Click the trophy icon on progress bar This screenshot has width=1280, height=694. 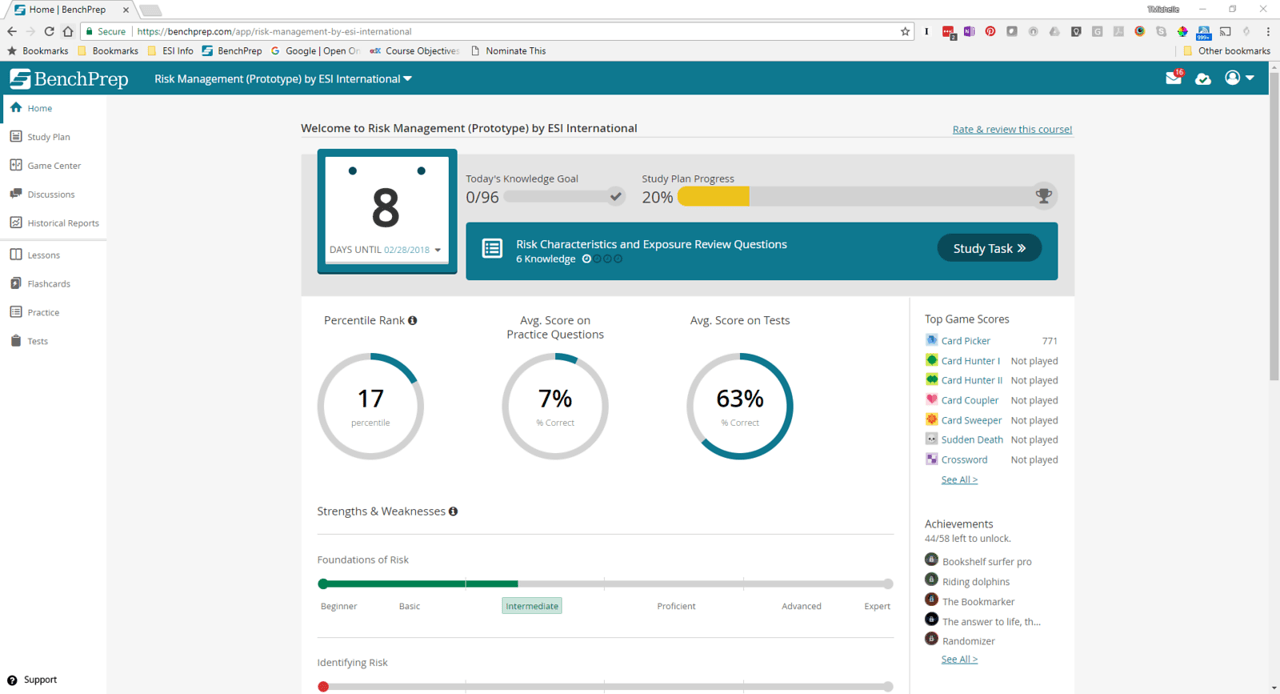click(x=1044, y=196)
